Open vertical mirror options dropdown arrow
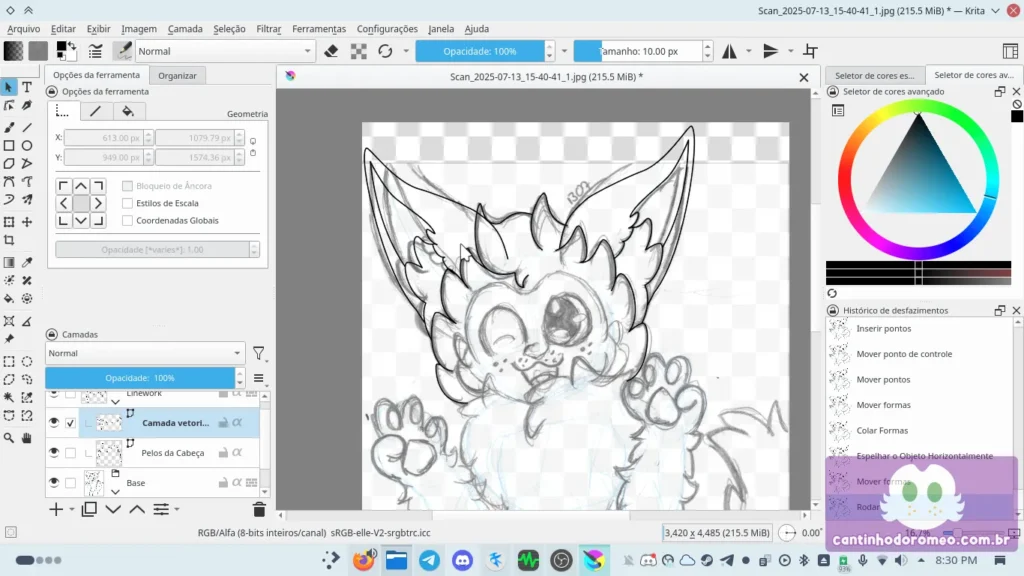 (x=790, y=51)
